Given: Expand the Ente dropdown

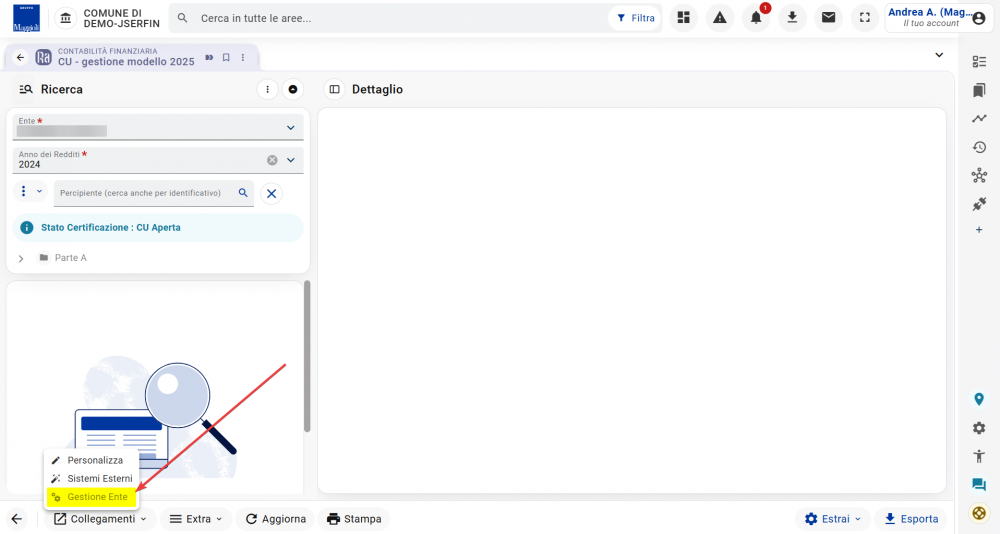Looking at the screenshot, I should pos(291,128).
